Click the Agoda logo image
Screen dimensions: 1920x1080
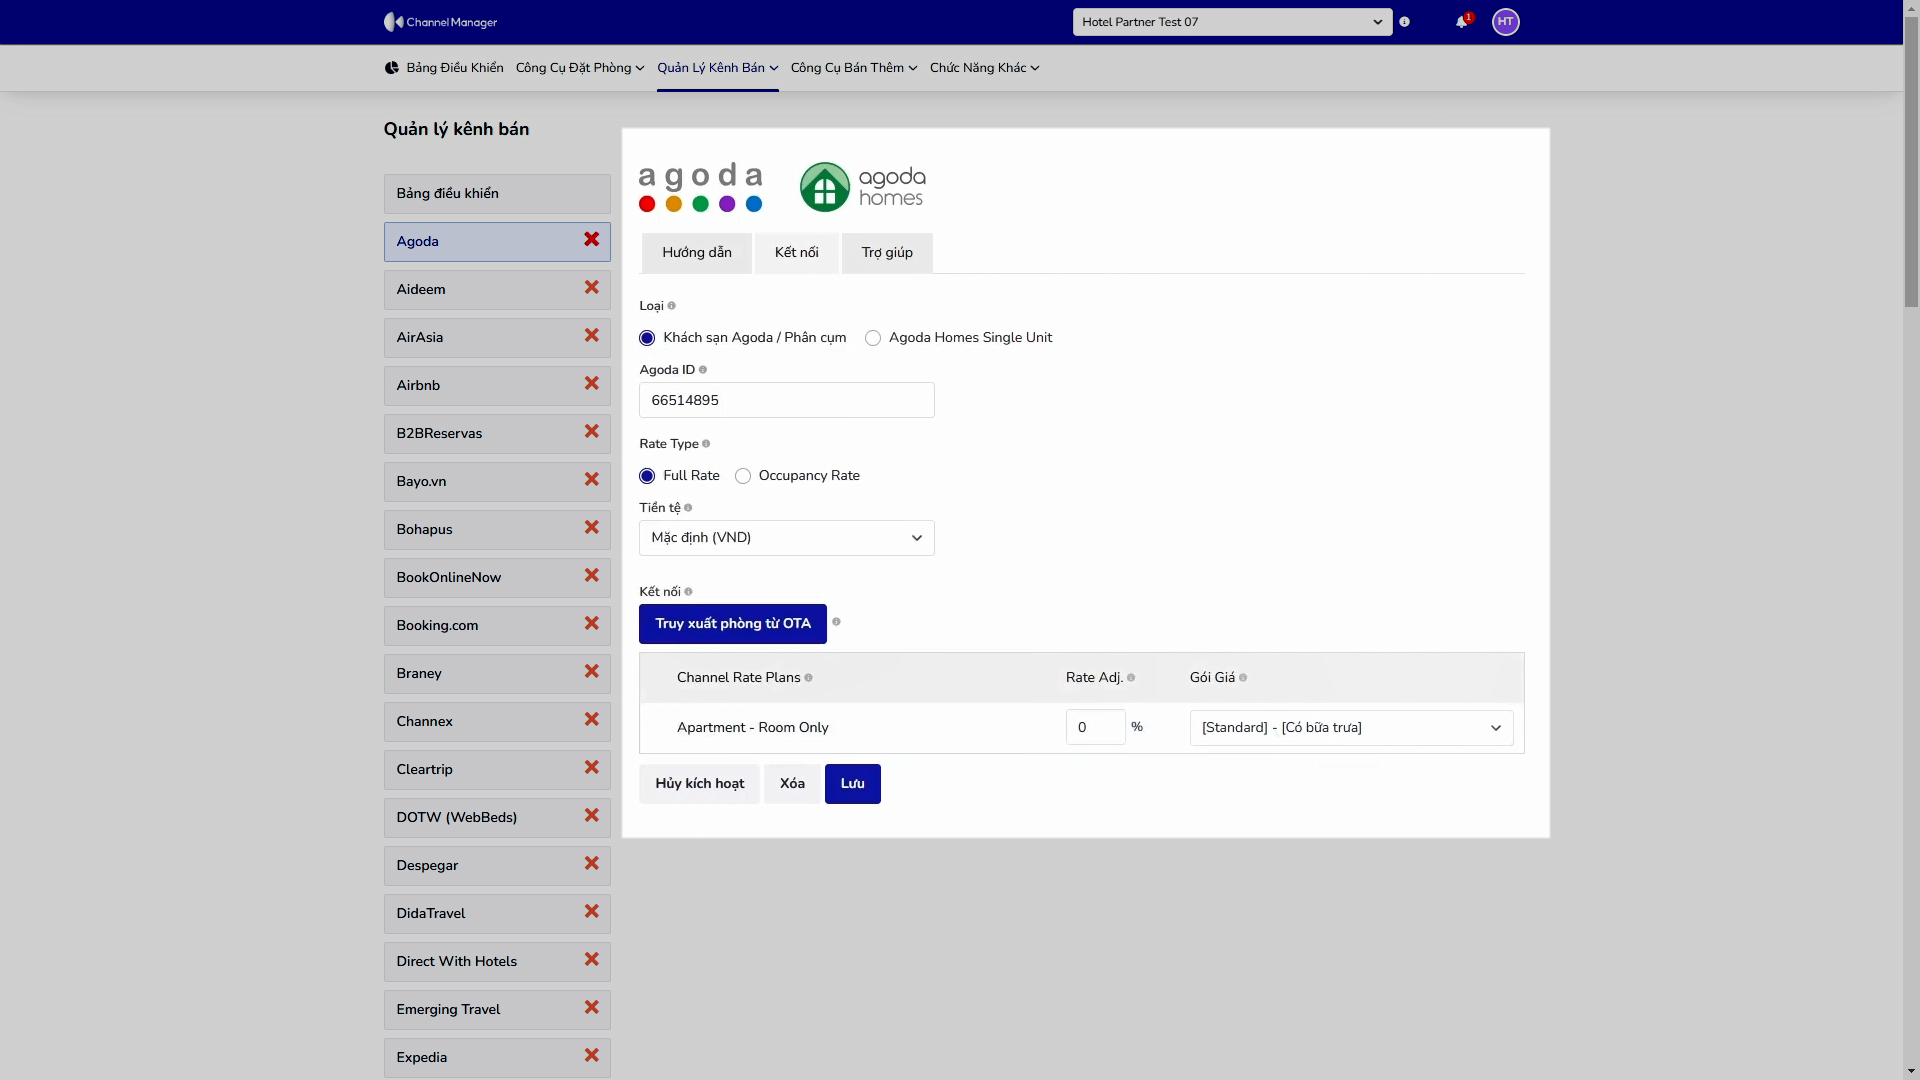701,187
